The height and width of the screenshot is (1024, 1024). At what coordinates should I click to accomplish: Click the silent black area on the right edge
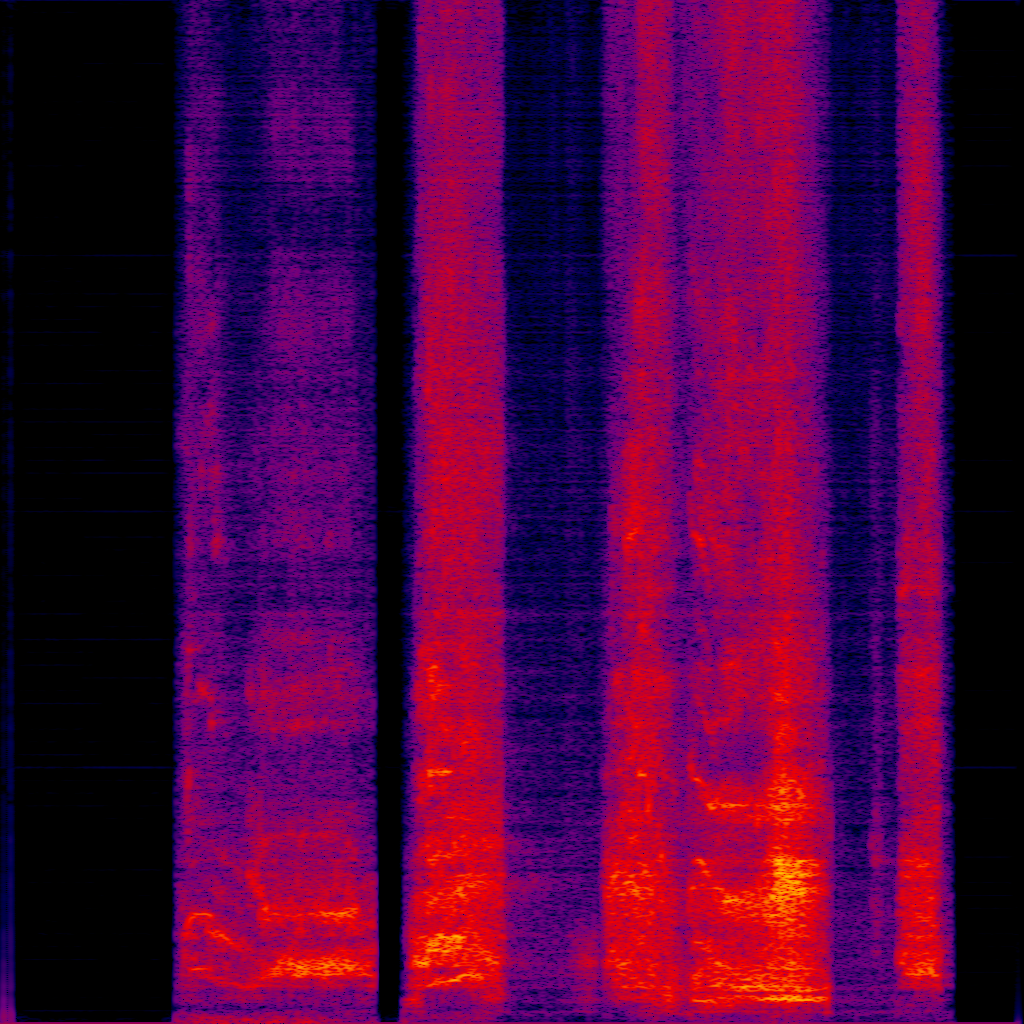pos(988,500)
